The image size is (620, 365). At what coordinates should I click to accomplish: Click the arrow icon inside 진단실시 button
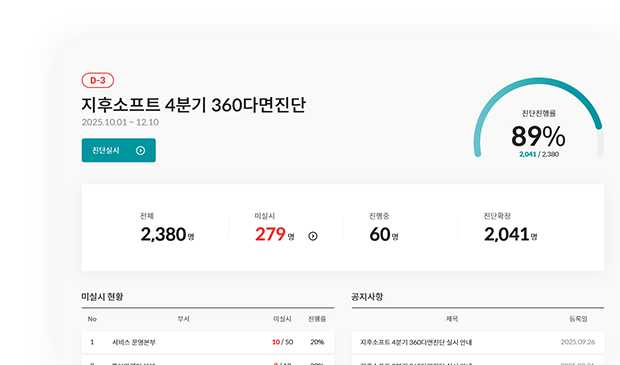click(140, 151)
